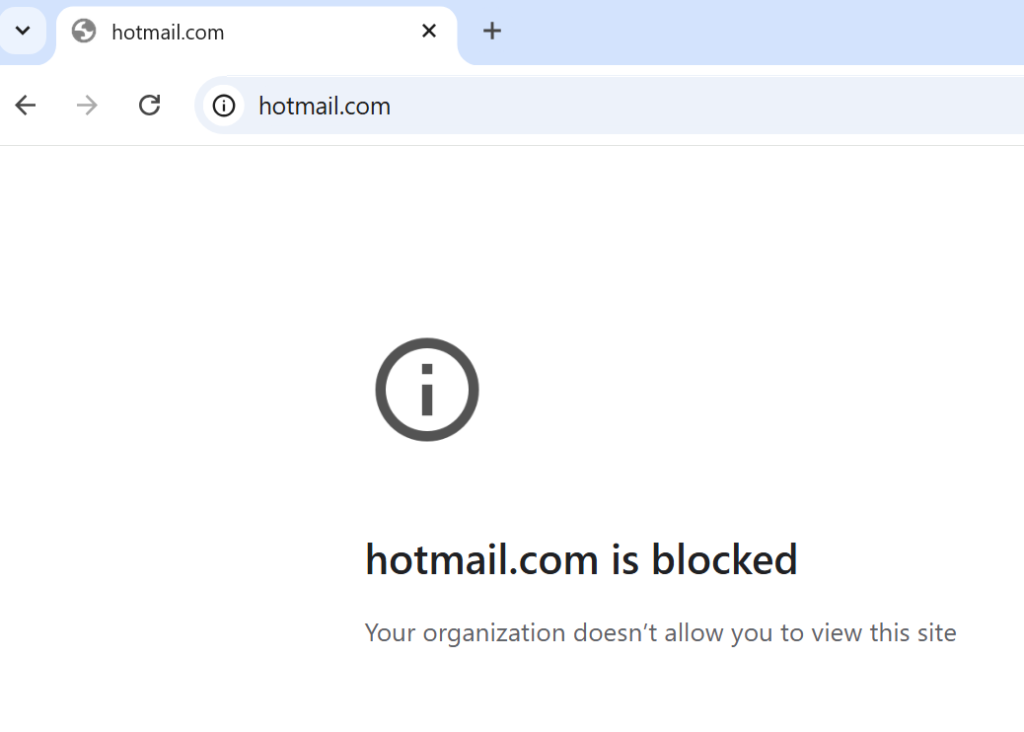Viewport: 1024px width, 732px height.
Task: Click the "Your organization doesn't allow" message
Action: coord(660,633)
